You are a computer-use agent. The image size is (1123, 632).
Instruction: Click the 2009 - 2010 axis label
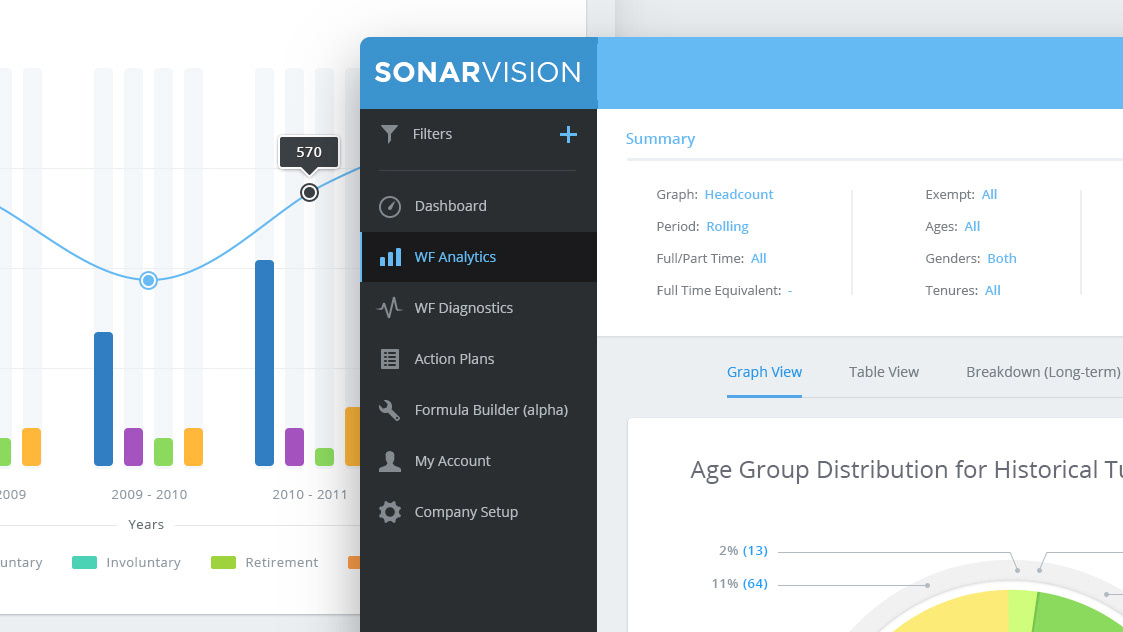click(149, 494)
